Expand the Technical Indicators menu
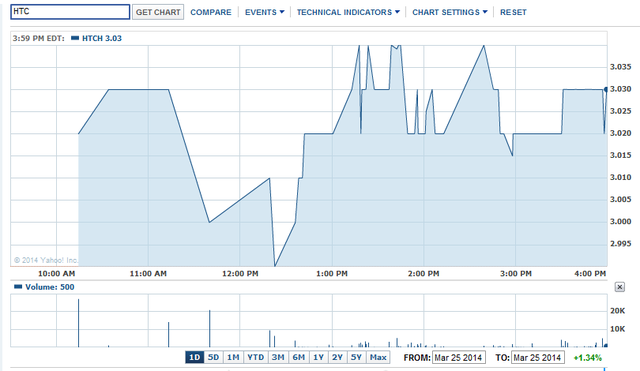 click(x=348, y=12)
